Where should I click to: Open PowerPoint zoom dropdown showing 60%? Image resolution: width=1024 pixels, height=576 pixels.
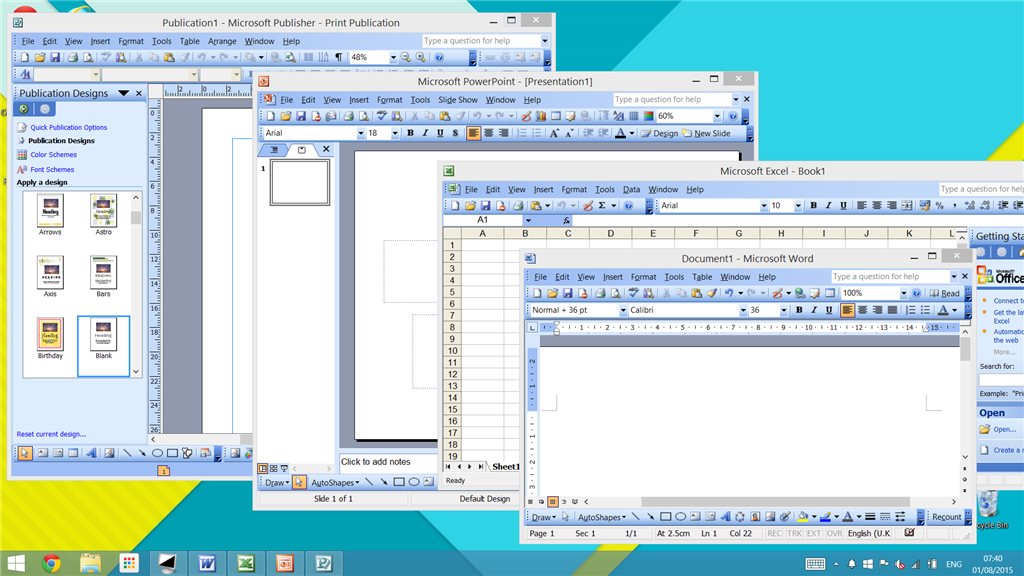(x=716, y=117)
